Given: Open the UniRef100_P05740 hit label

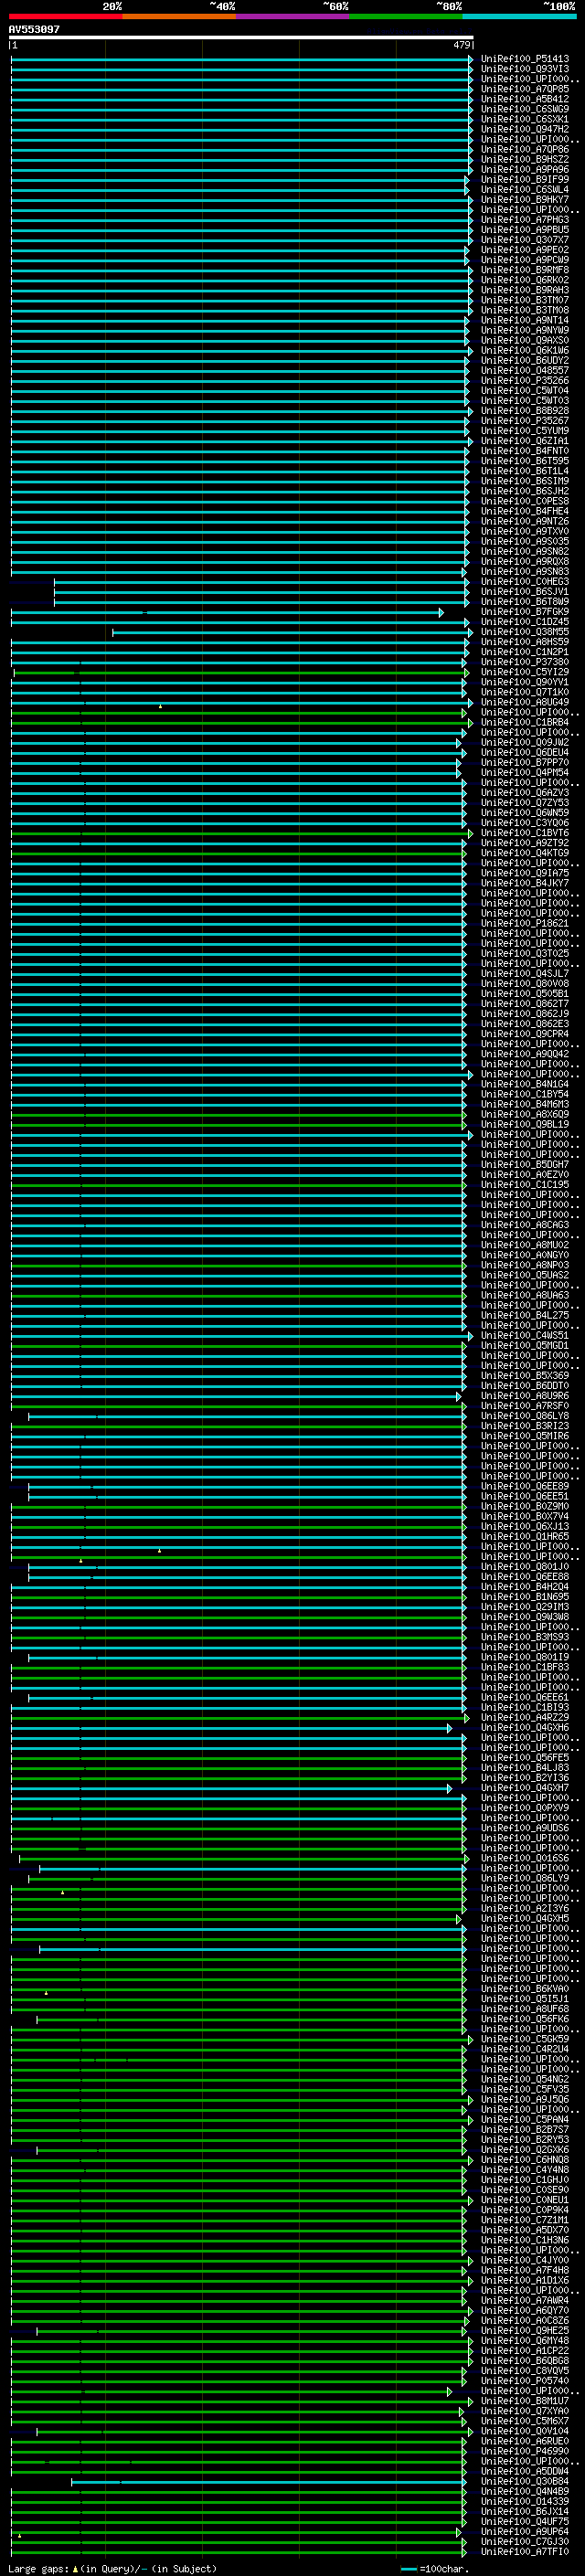Looking at the screenshot, I should tap(524, 2380).
